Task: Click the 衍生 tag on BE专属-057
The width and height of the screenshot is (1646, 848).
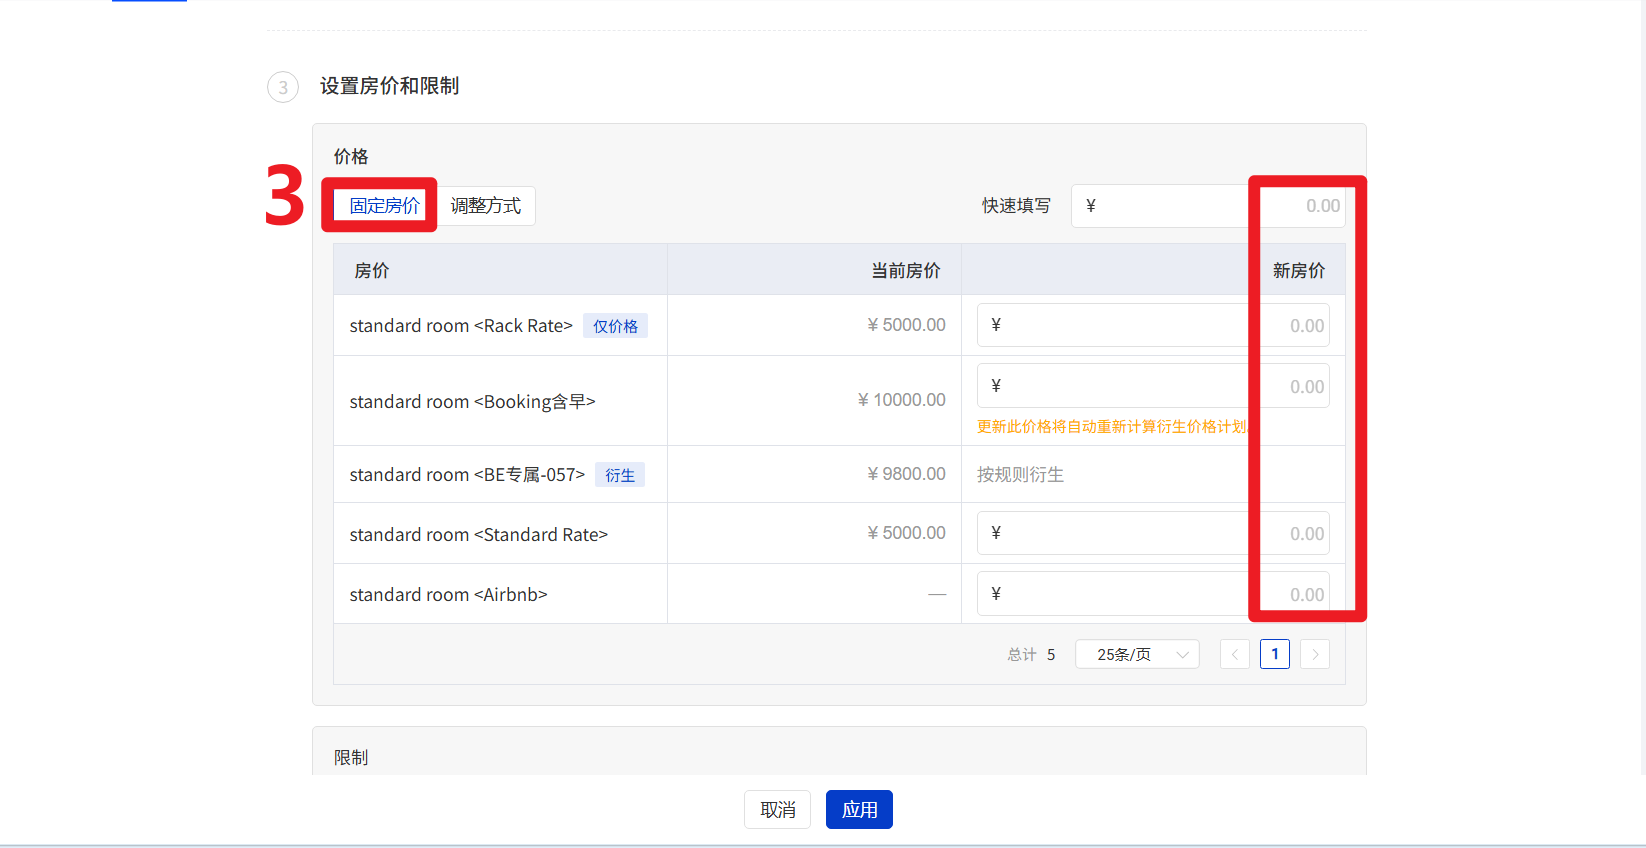Action: 620,475
